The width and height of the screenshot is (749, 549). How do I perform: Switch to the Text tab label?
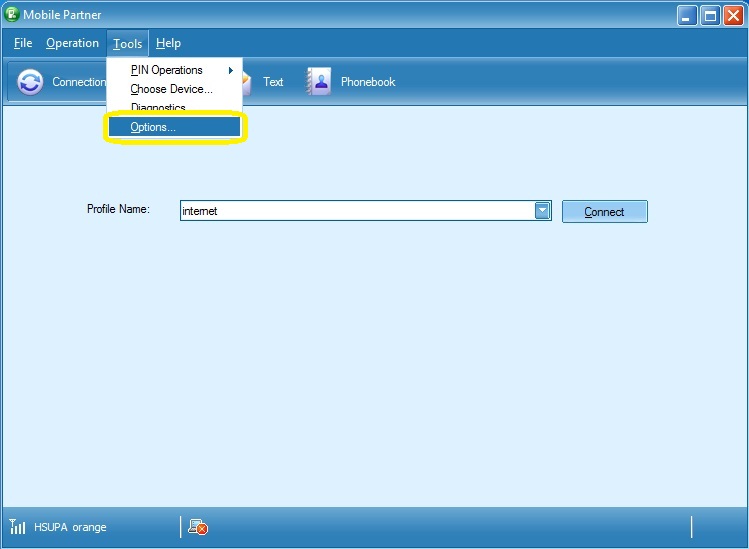273,82
